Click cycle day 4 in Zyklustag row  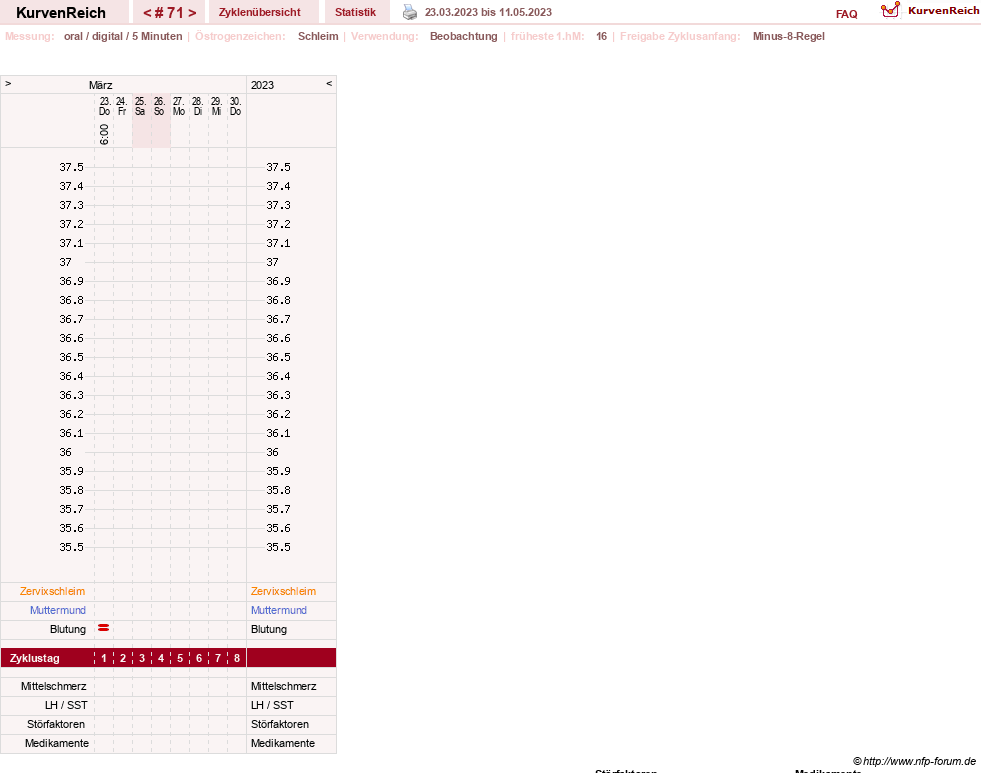[x=161, y=658]
